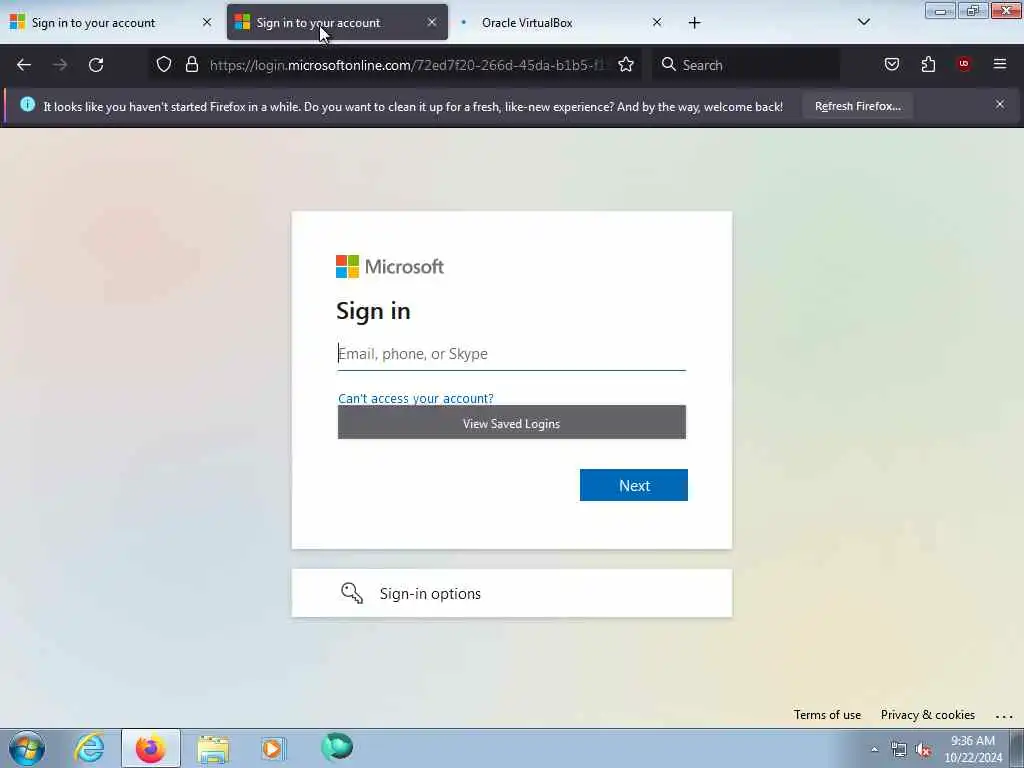This screenshot has width=1024, height=768.
Task: Dismiss the Firefox refresh notification
Action: (x=1000, y=104)
